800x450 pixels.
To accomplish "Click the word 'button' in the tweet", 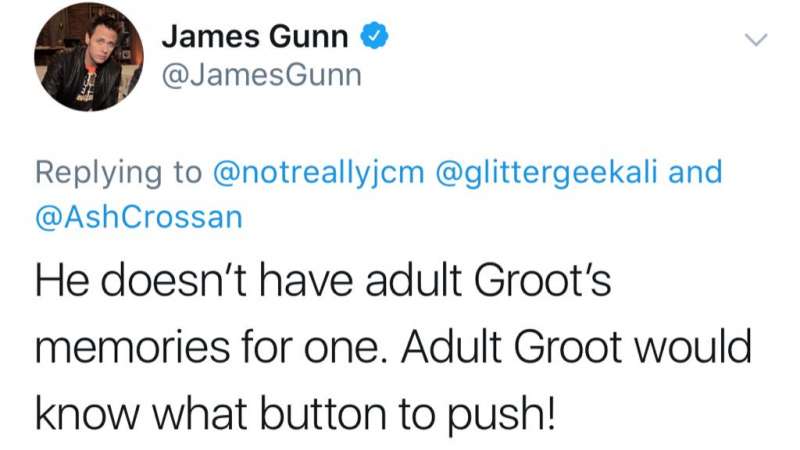I will [323, 414].
